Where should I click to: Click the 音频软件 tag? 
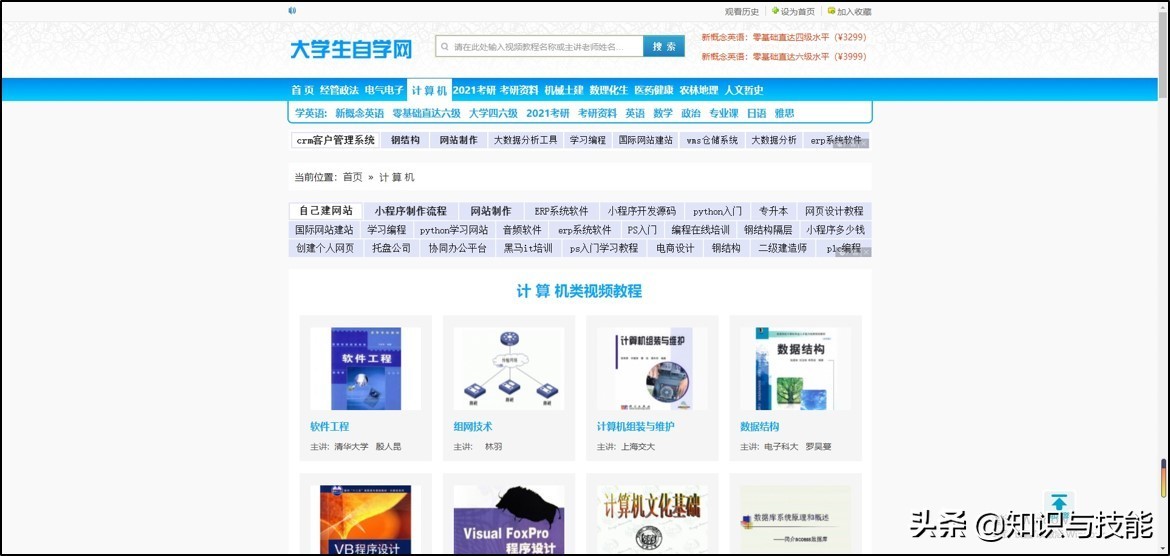pyautogui.click(x=522, y=230)
